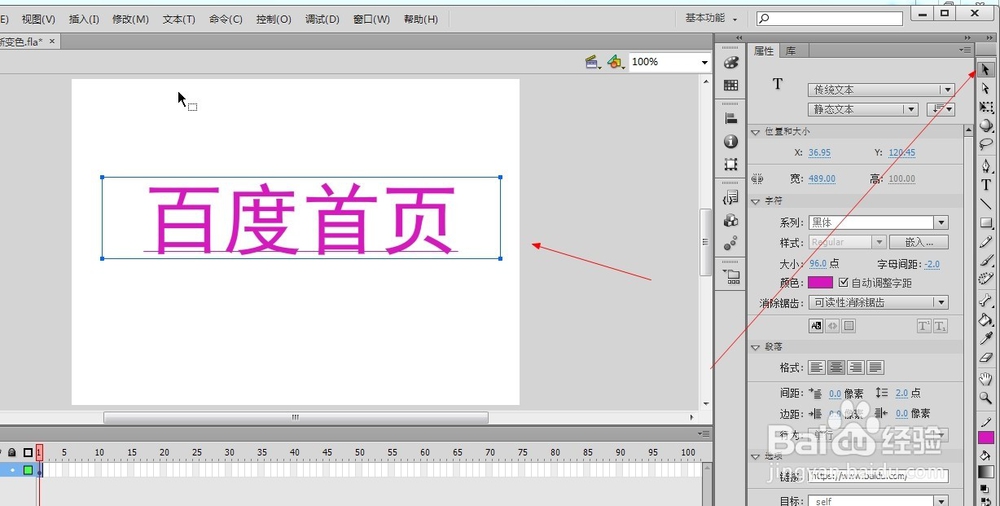Set paragraph justify alignment
1000x506 pixels.
click(876, 368)
